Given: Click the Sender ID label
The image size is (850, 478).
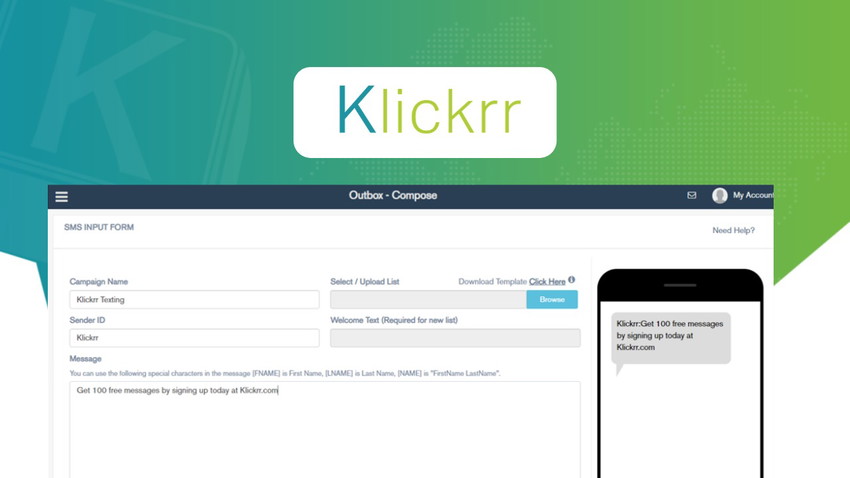Looking at the screenshot, I should coord(87,320).
